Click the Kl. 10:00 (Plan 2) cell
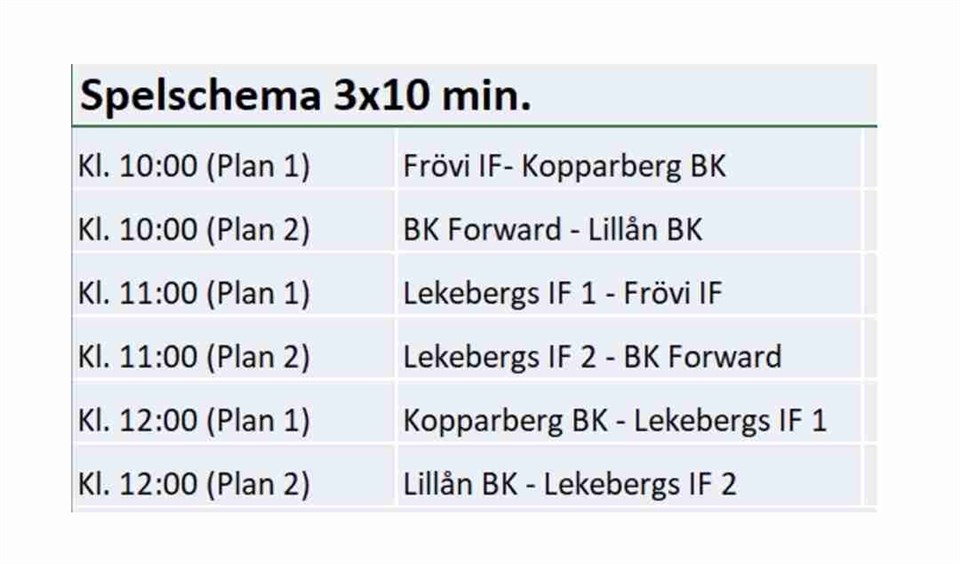 (x=194, y=229)
